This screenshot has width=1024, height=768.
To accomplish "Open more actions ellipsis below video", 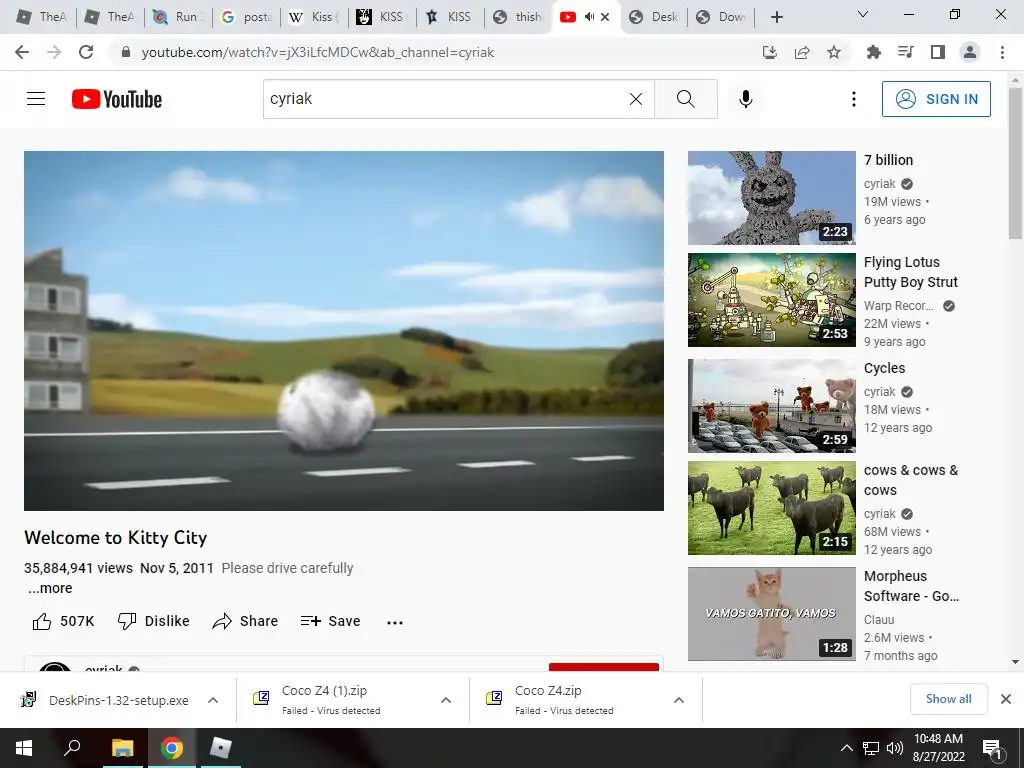I will 394,622.
